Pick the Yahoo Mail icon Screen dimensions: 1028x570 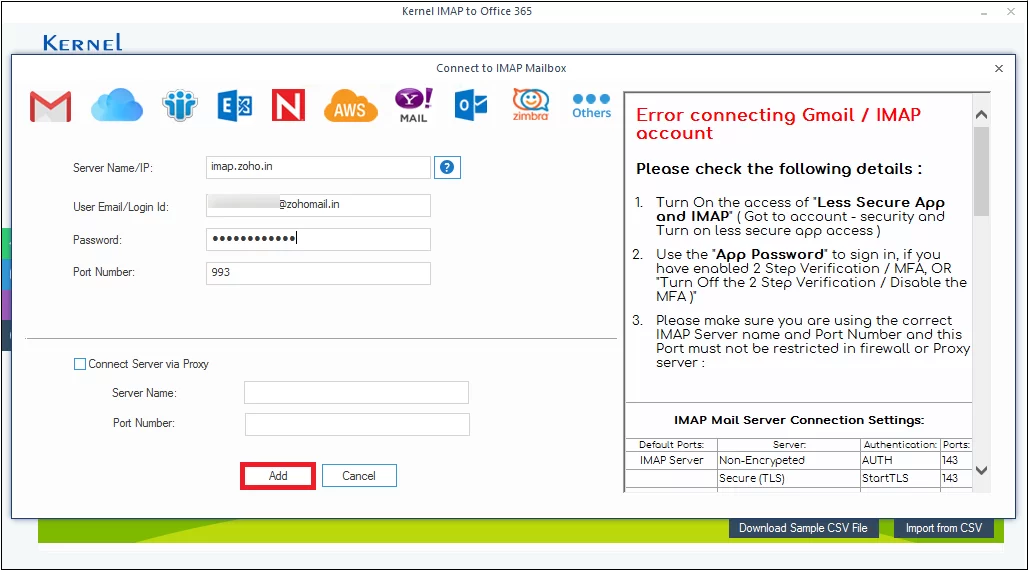tap(413, 106)
